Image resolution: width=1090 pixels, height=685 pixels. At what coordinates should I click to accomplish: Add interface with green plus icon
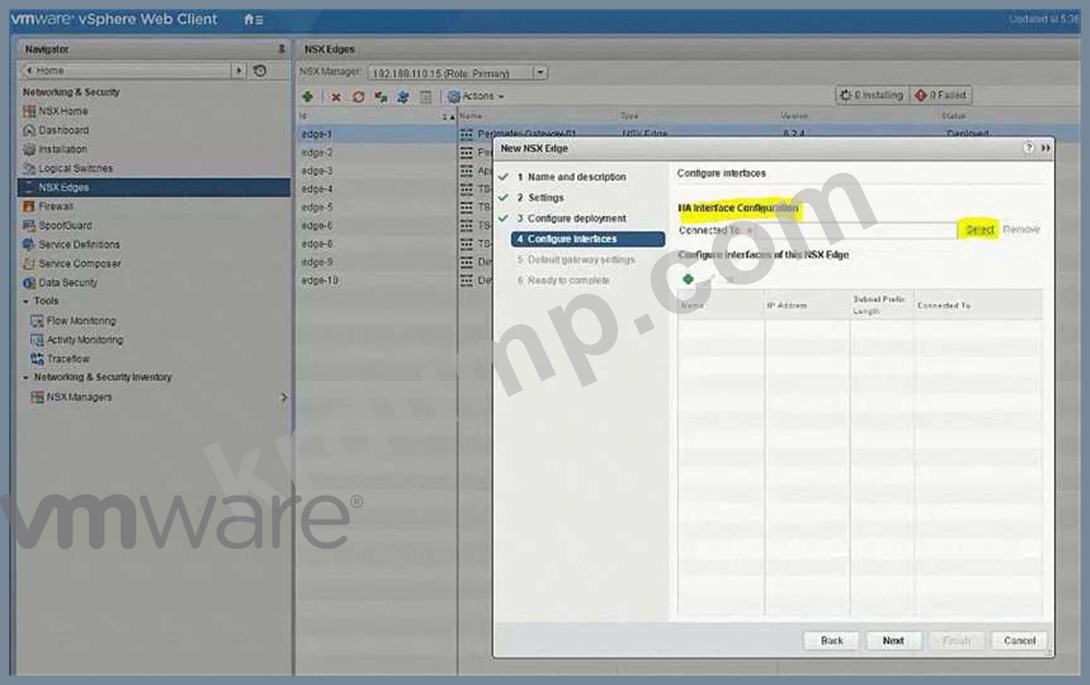[688, 279]
